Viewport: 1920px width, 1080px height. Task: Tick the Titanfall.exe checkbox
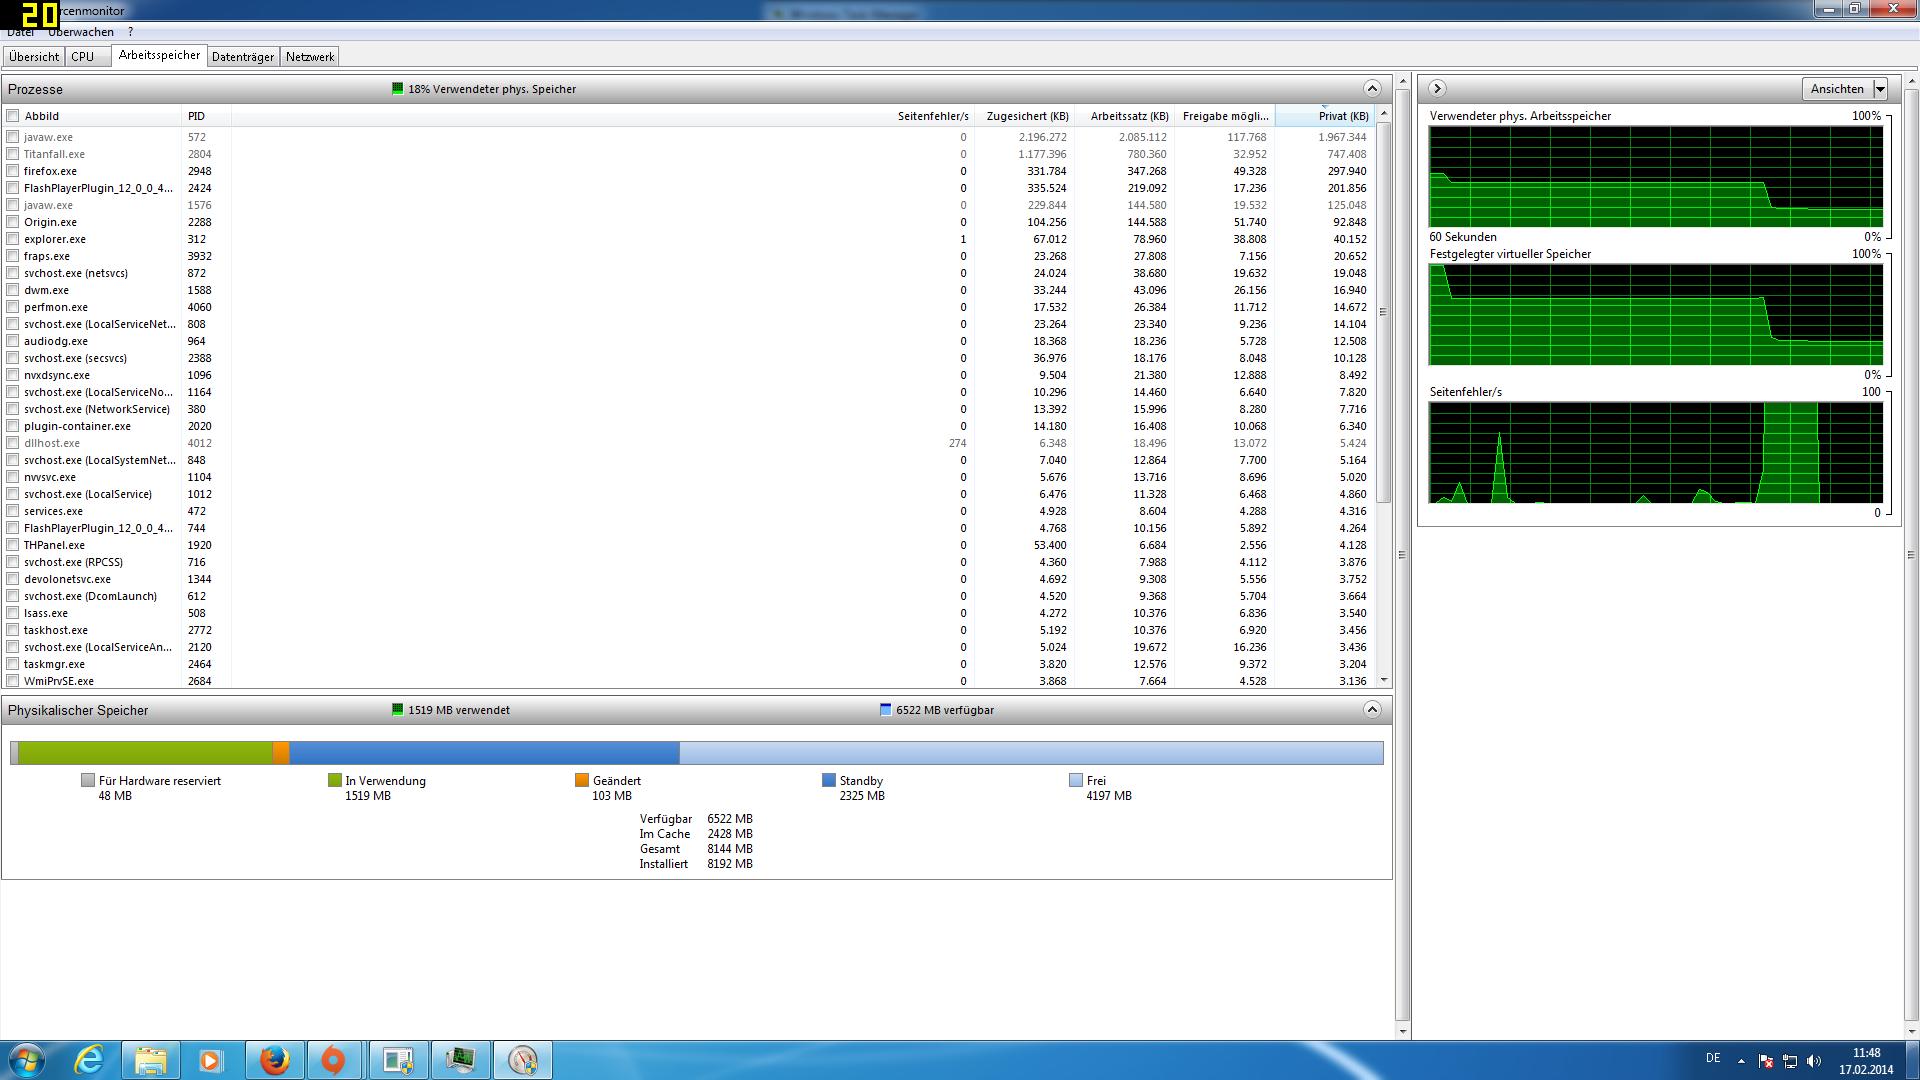pyautogui.click(x=13, y=154)
